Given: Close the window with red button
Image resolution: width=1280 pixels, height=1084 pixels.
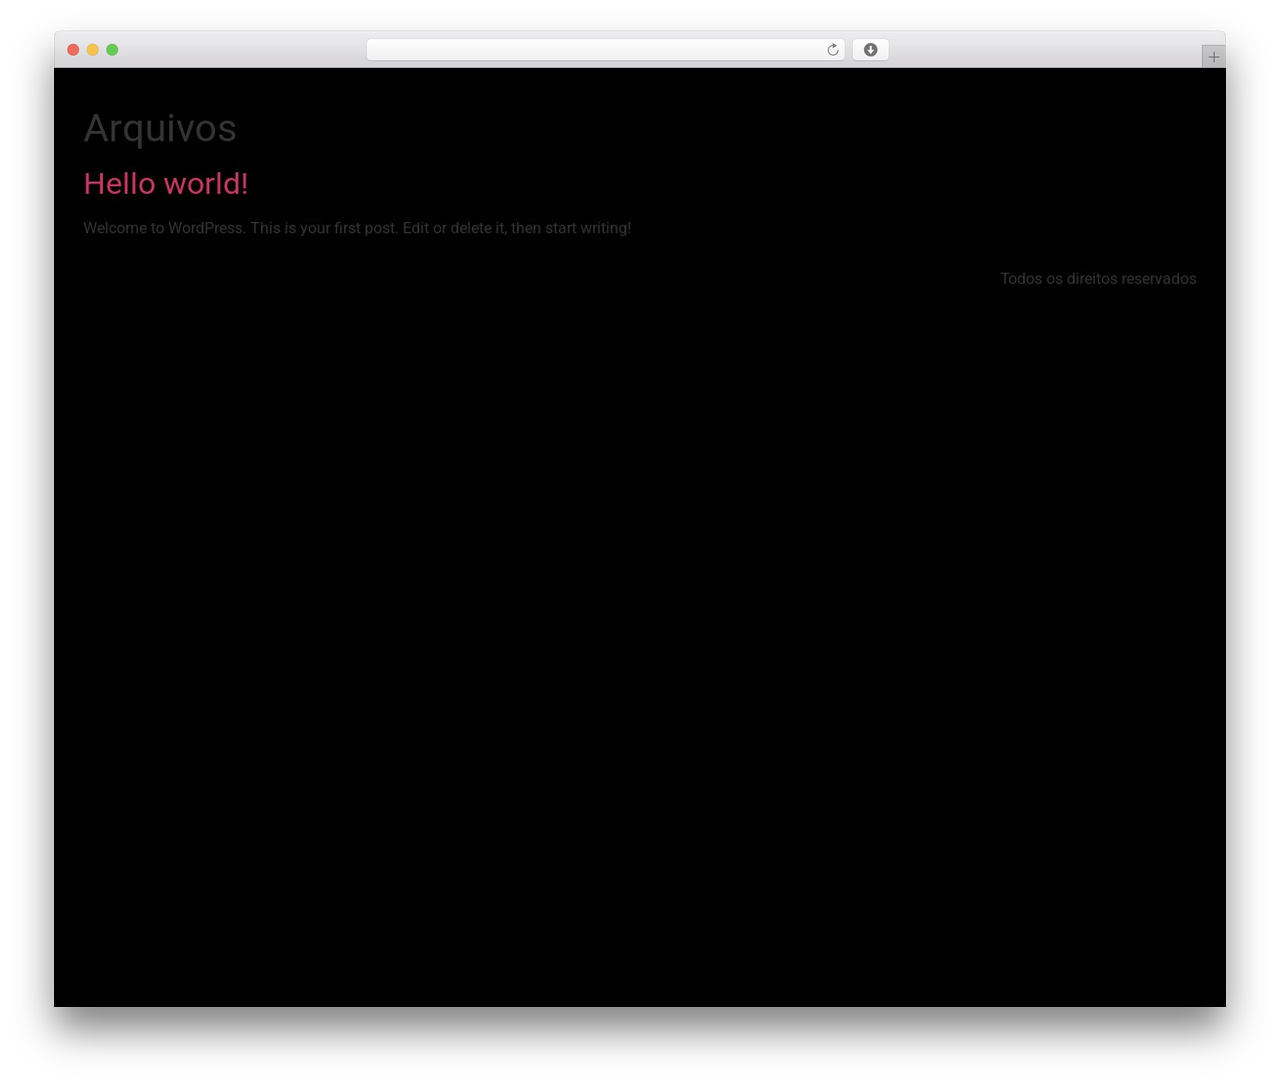Looking at the screenshot, I should pos(73,50).
